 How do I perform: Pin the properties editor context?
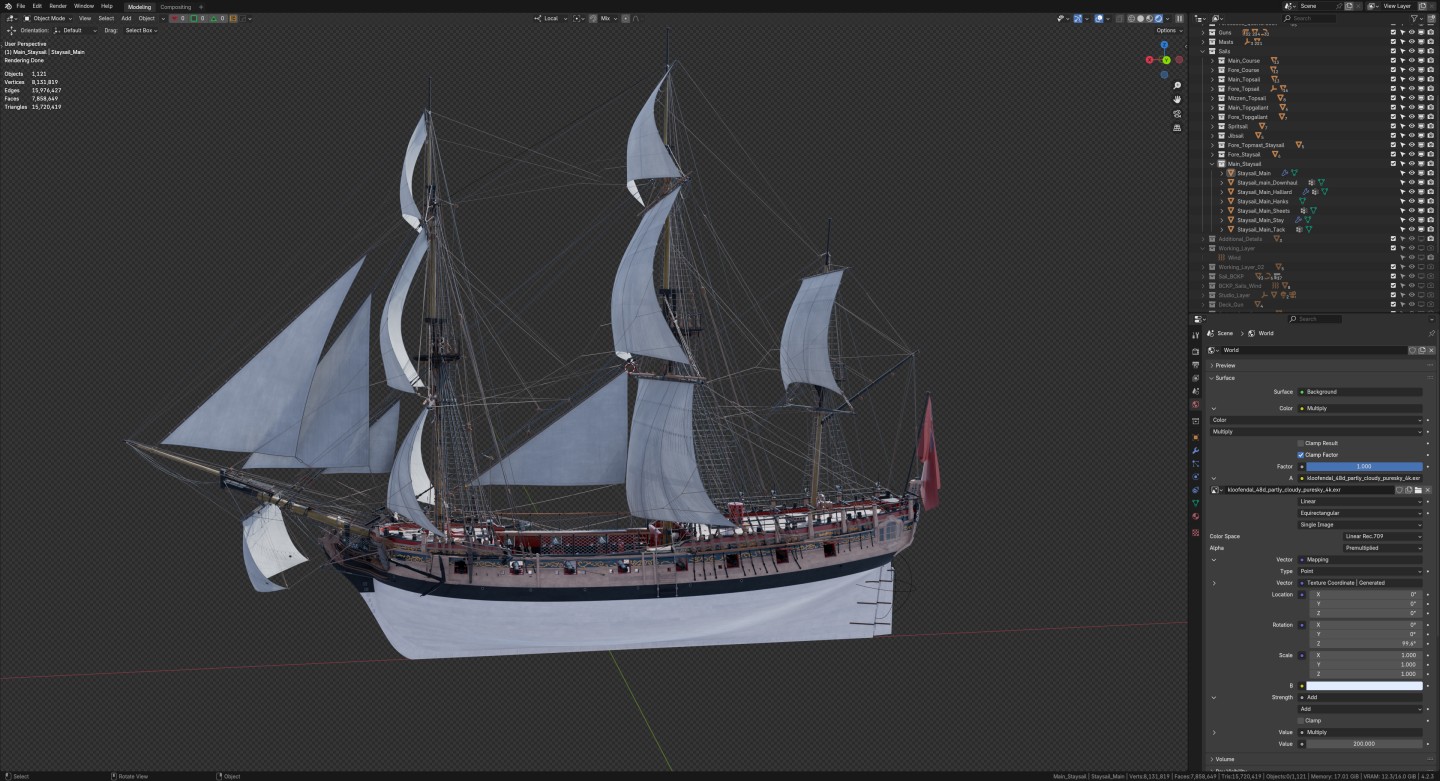click(1431, 333)
